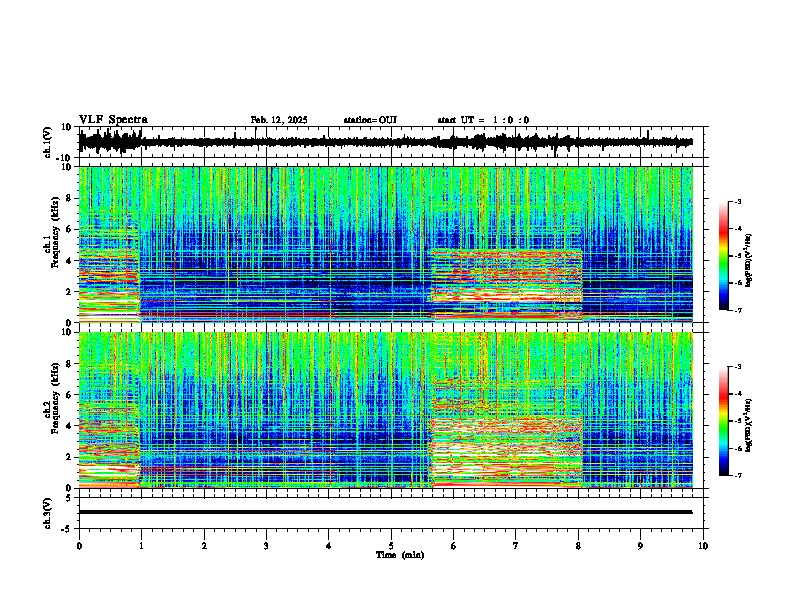The image size is (792, 612).
Task: Click the ch.1 spectrogram color scale bar
Action: tap(723, 256)
